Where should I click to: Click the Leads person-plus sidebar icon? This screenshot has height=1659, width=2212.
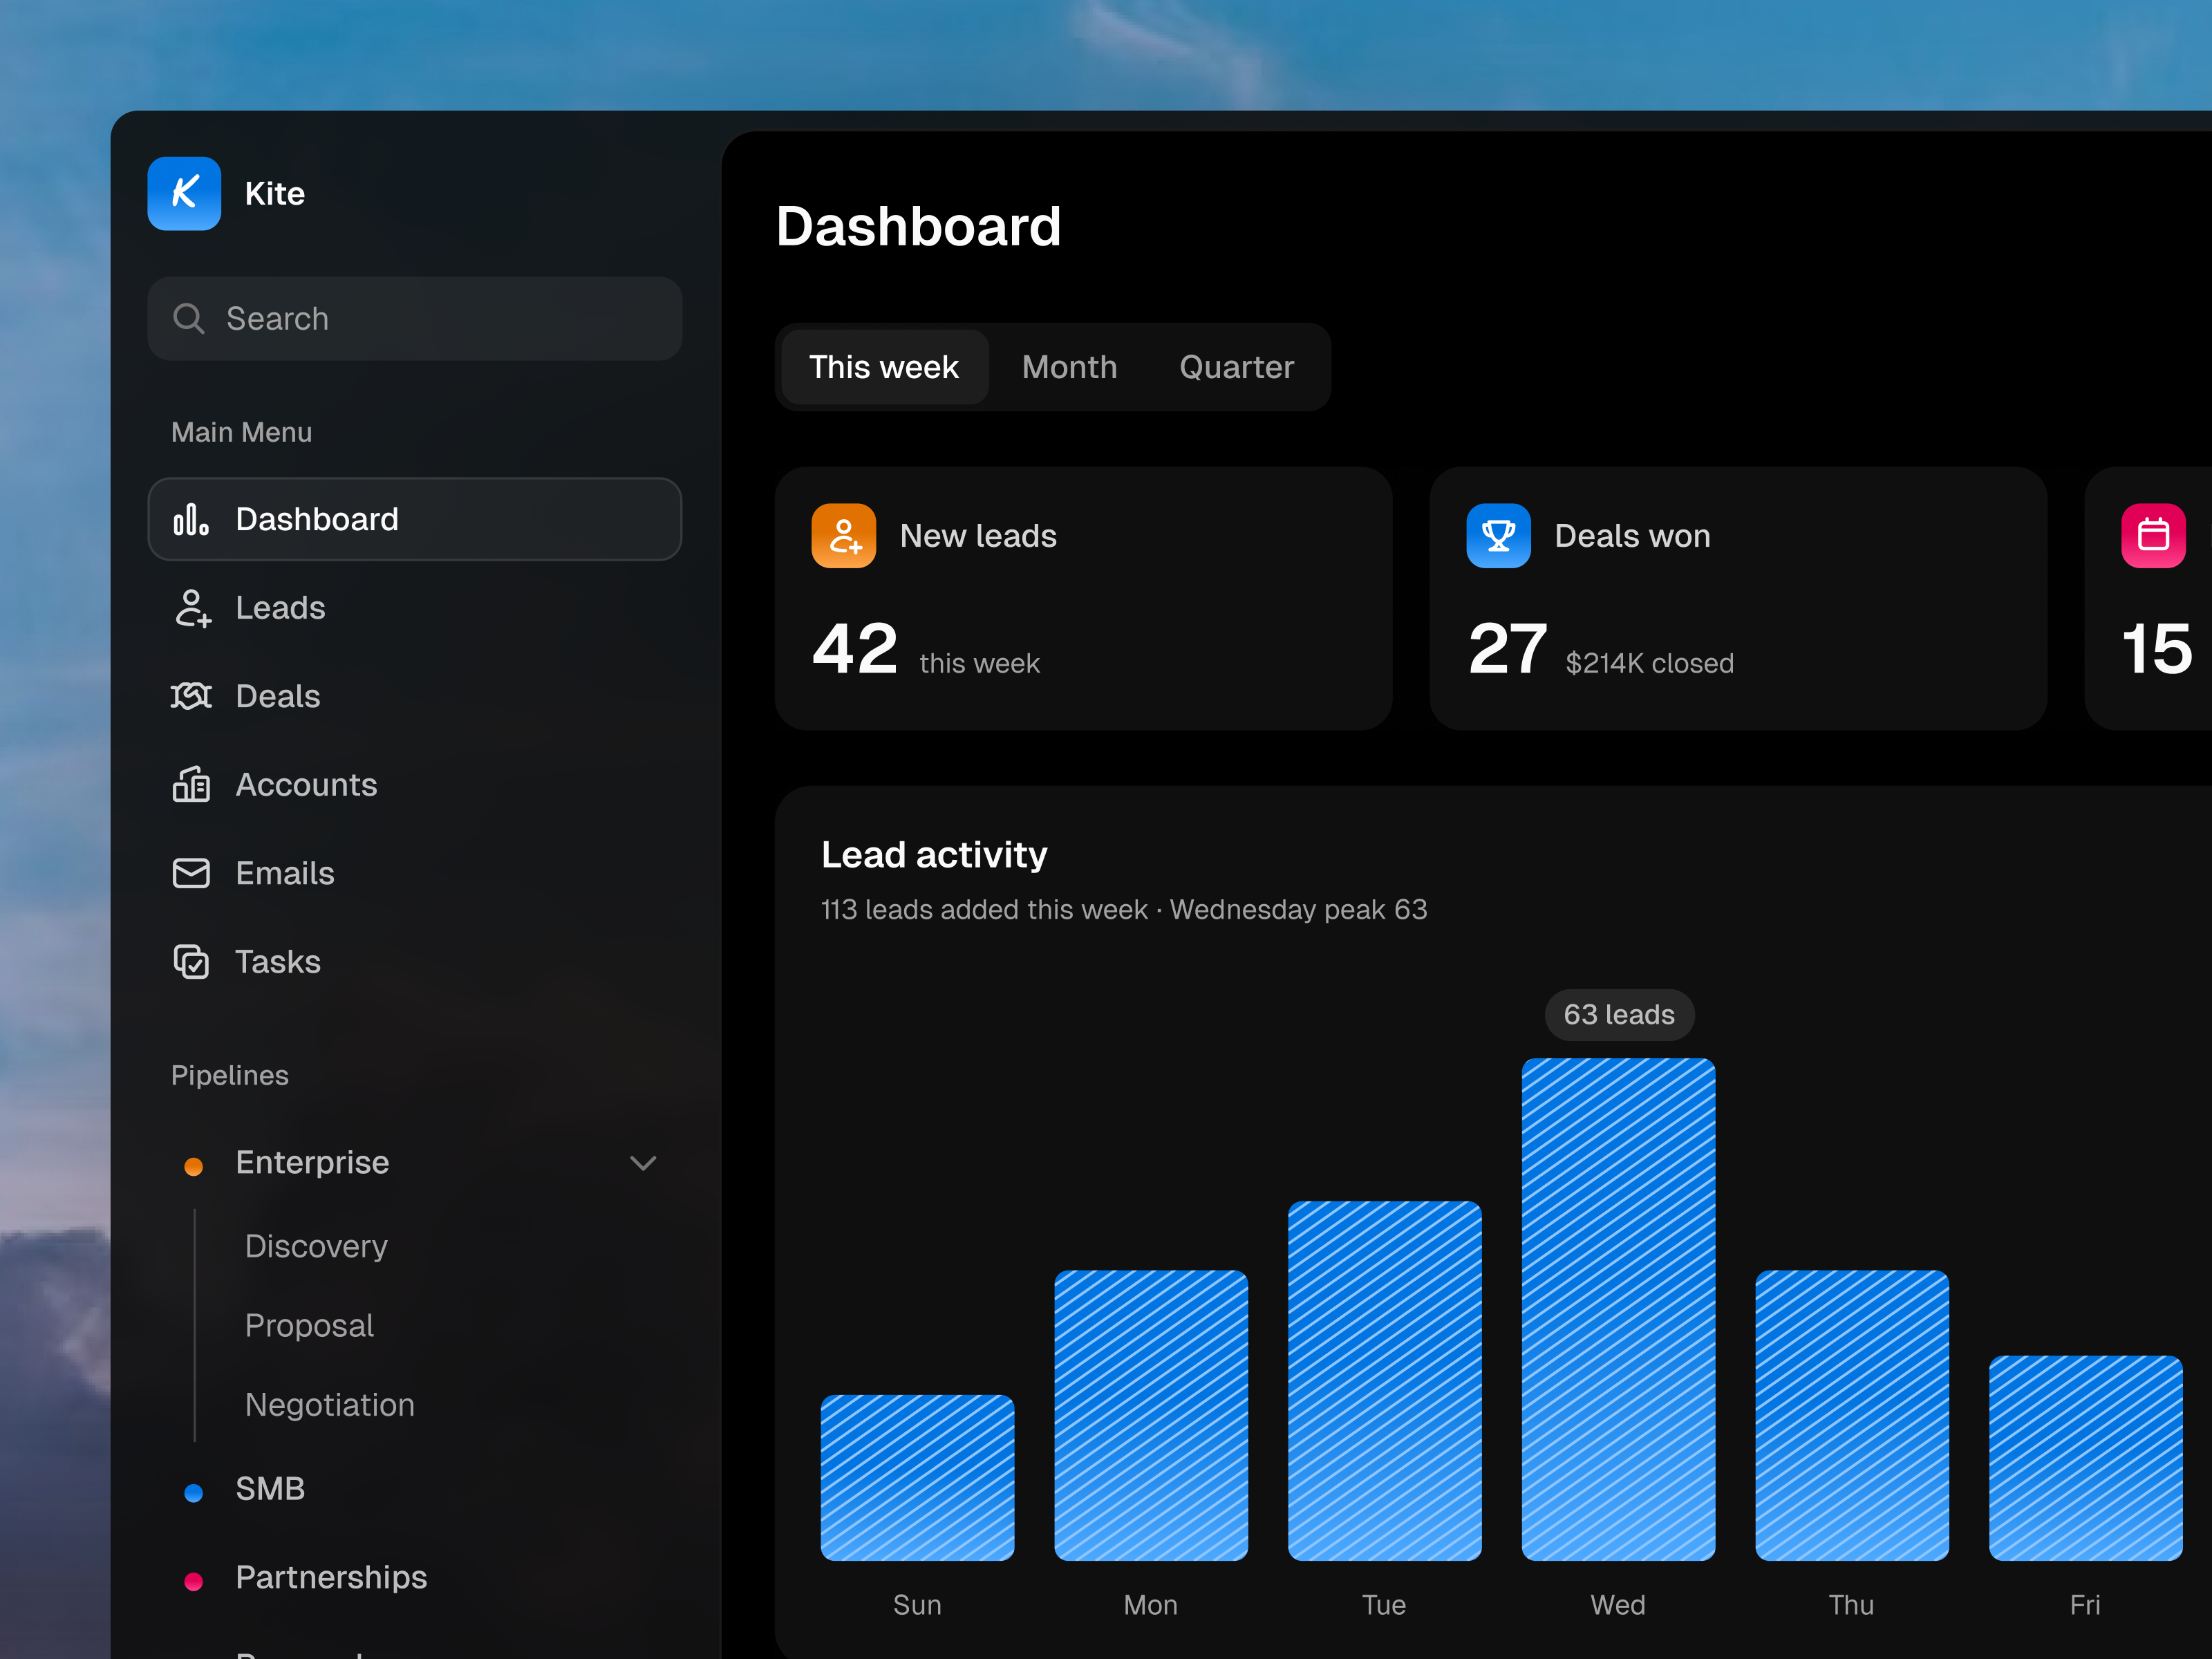[x=192, y=608]
